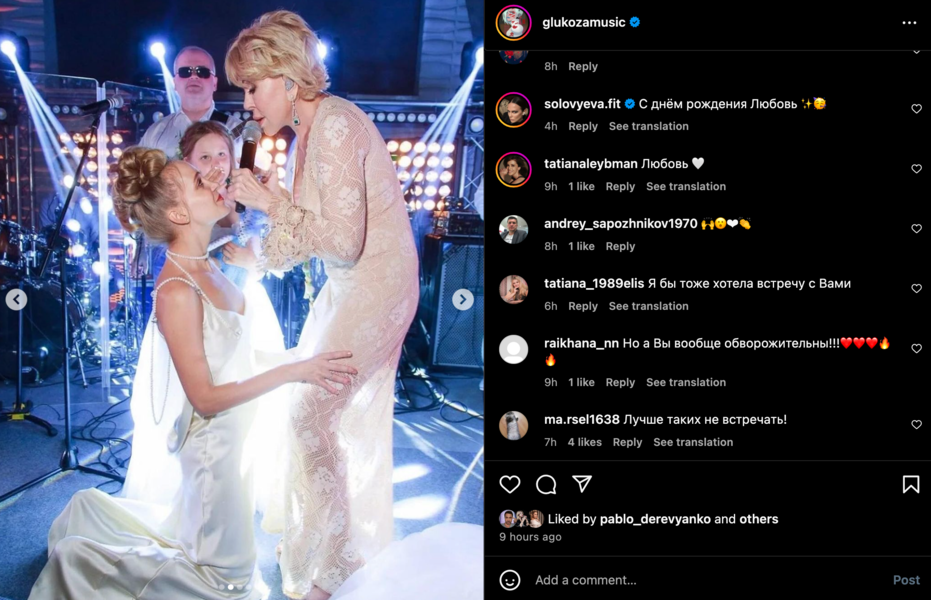This screenshot has height=600, width=931.
Task: Reply to andrey_sapozhnikov1970's comment
Action: coord(620,246)
